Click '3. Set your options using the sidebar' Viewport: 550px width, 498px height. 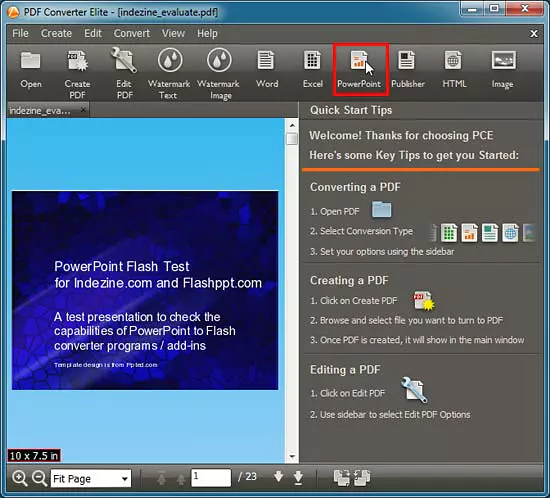(382, 251)
